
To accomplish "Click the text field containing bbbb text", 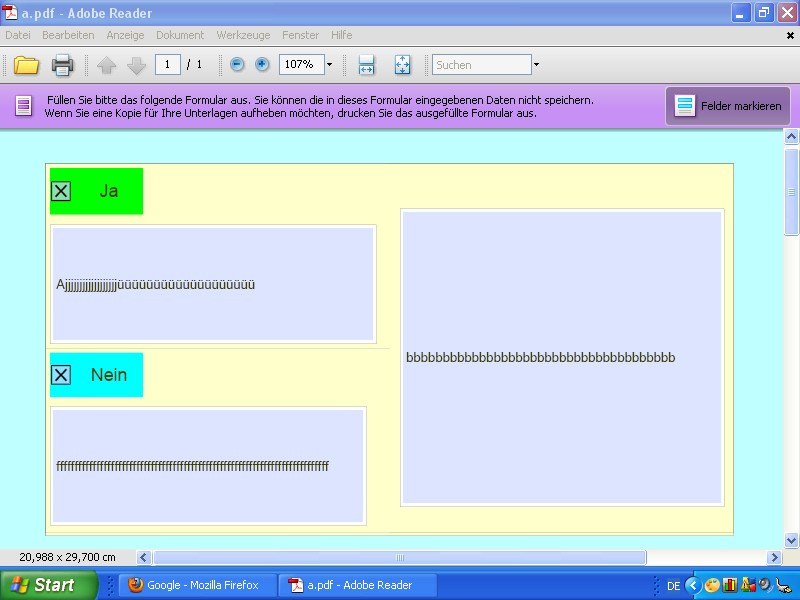I will click(561, 357).
